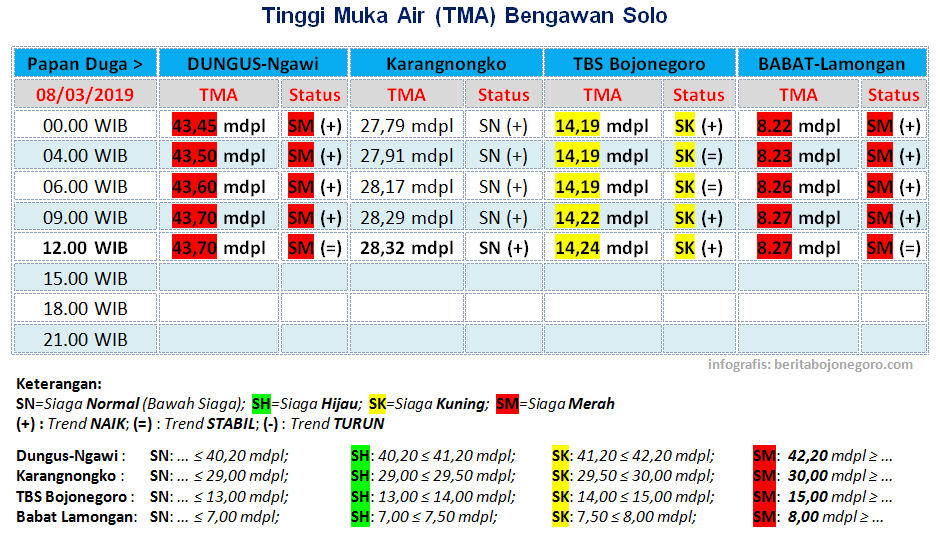Select the 12.00 WIB time row label
The width and height of the screenshot is (940, 534).
pos(85,248)
